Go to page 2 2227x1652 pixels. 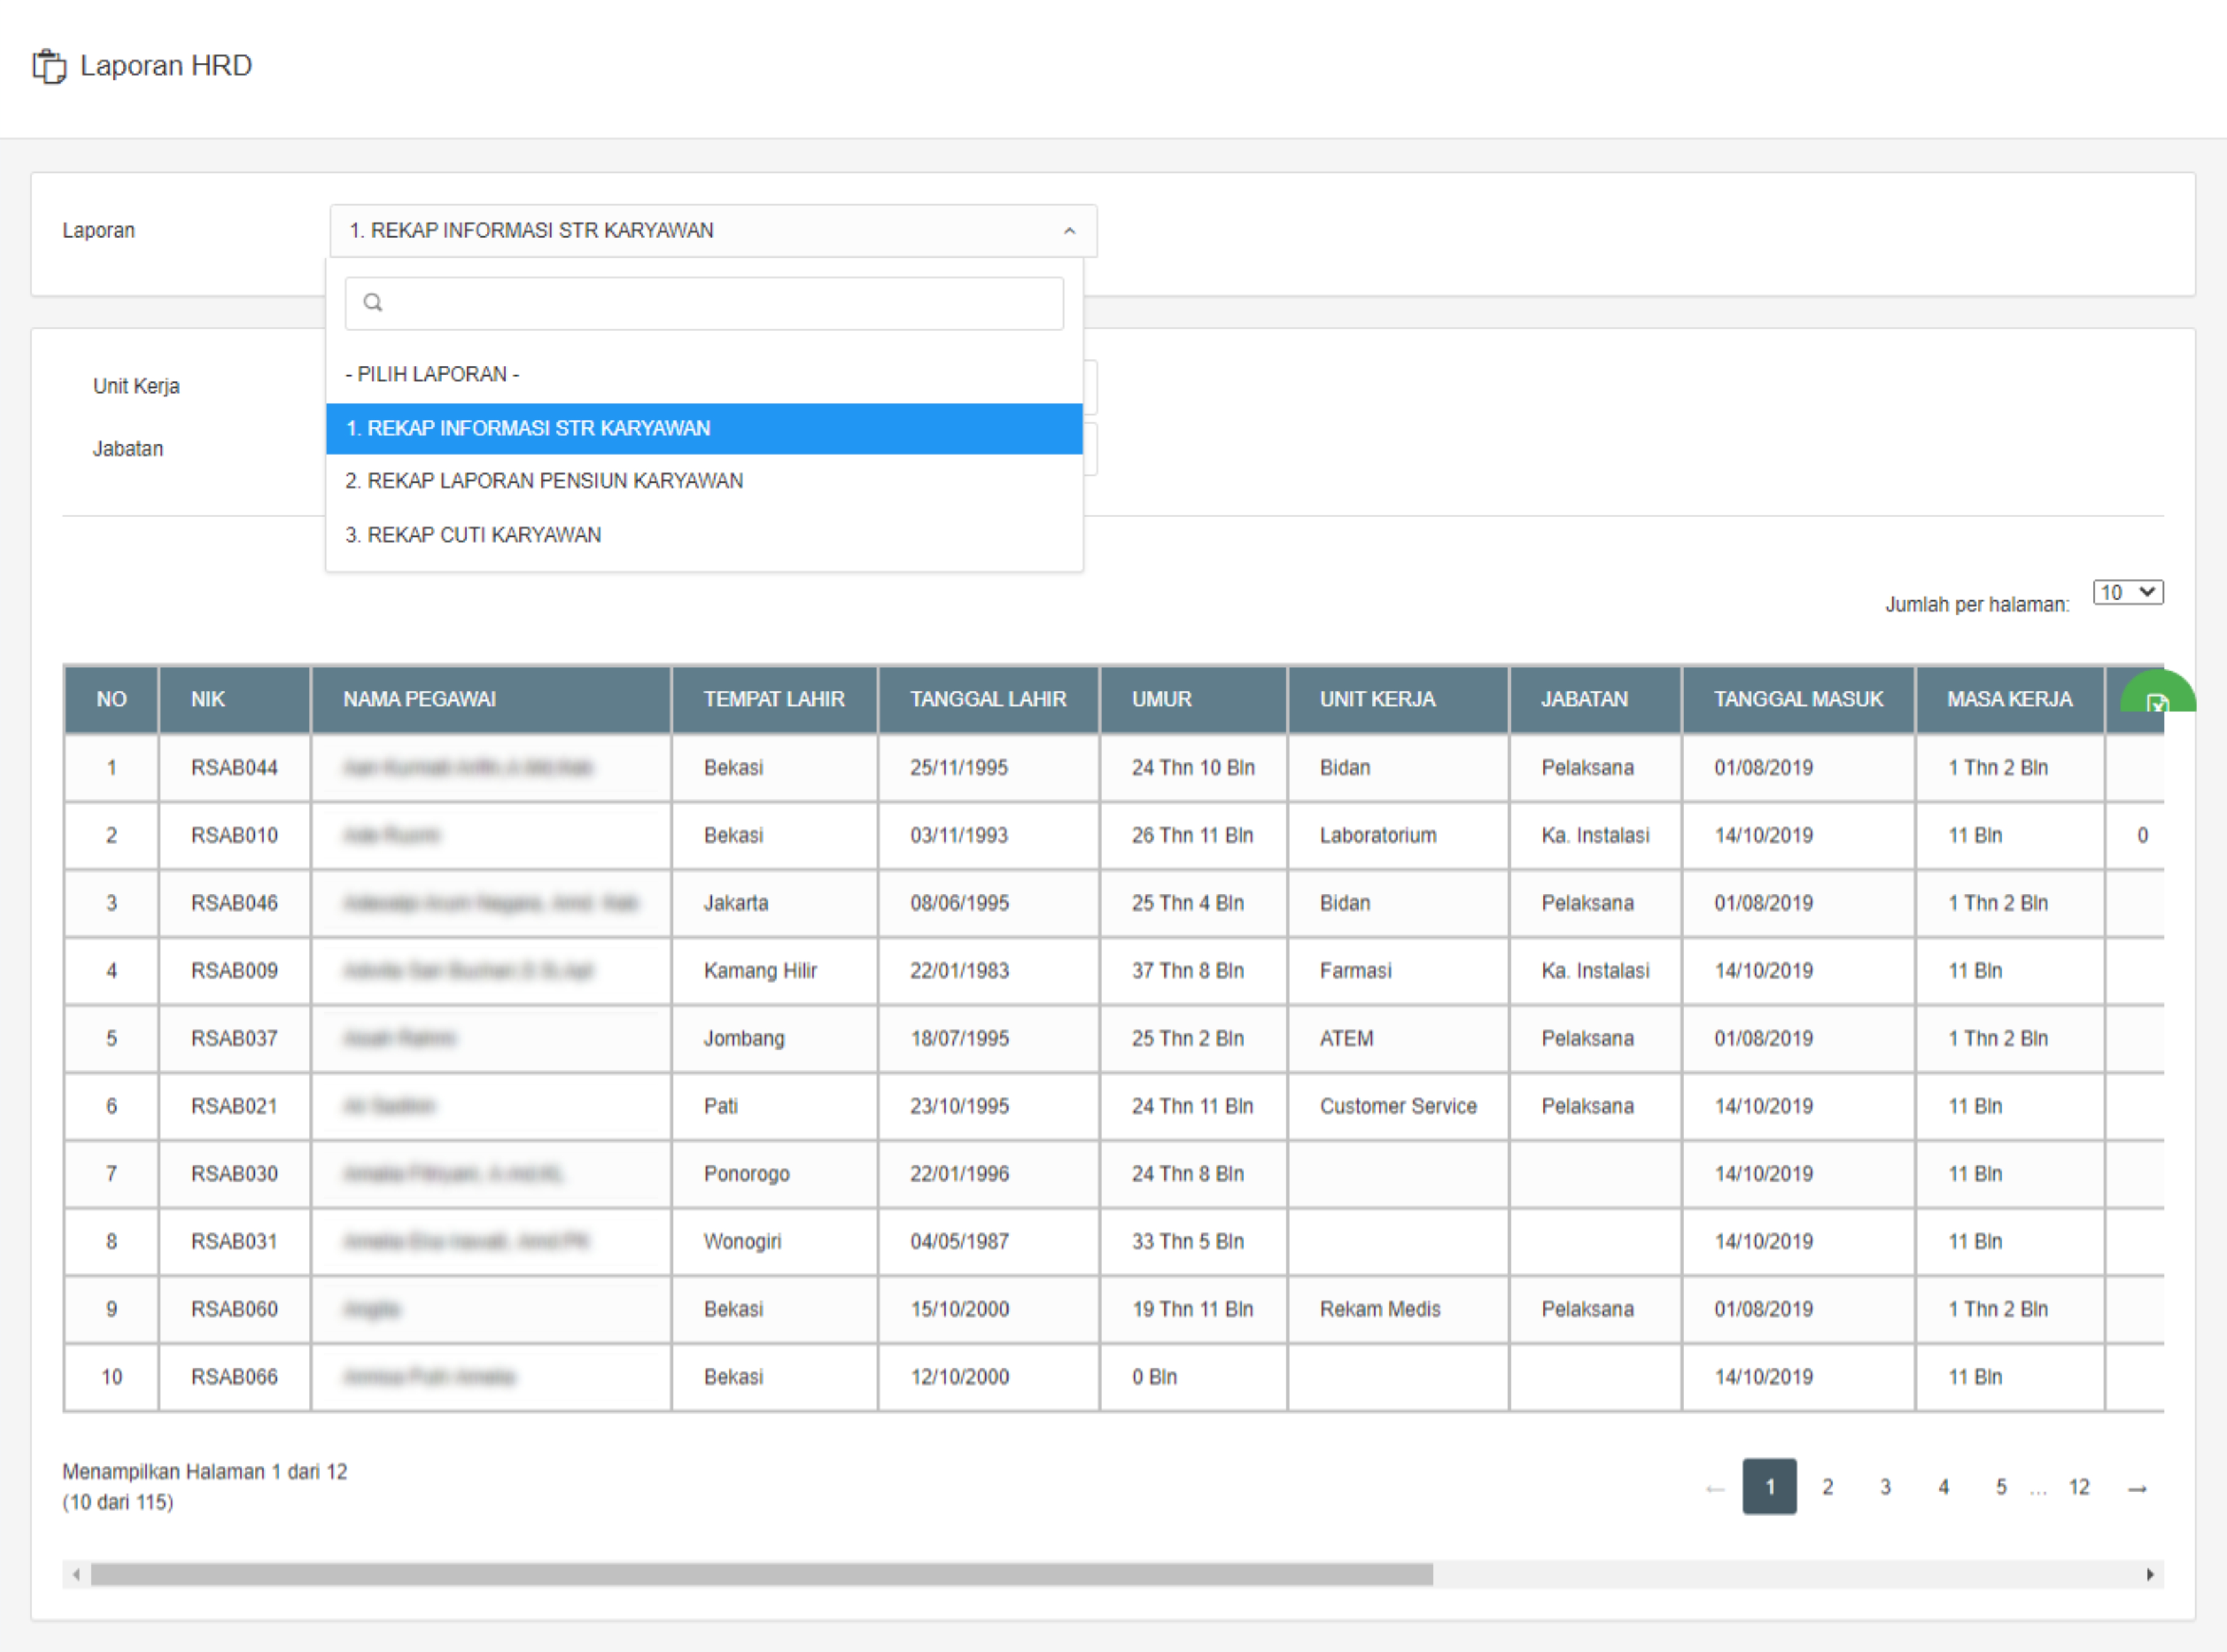click(x=1827, y=1487)
